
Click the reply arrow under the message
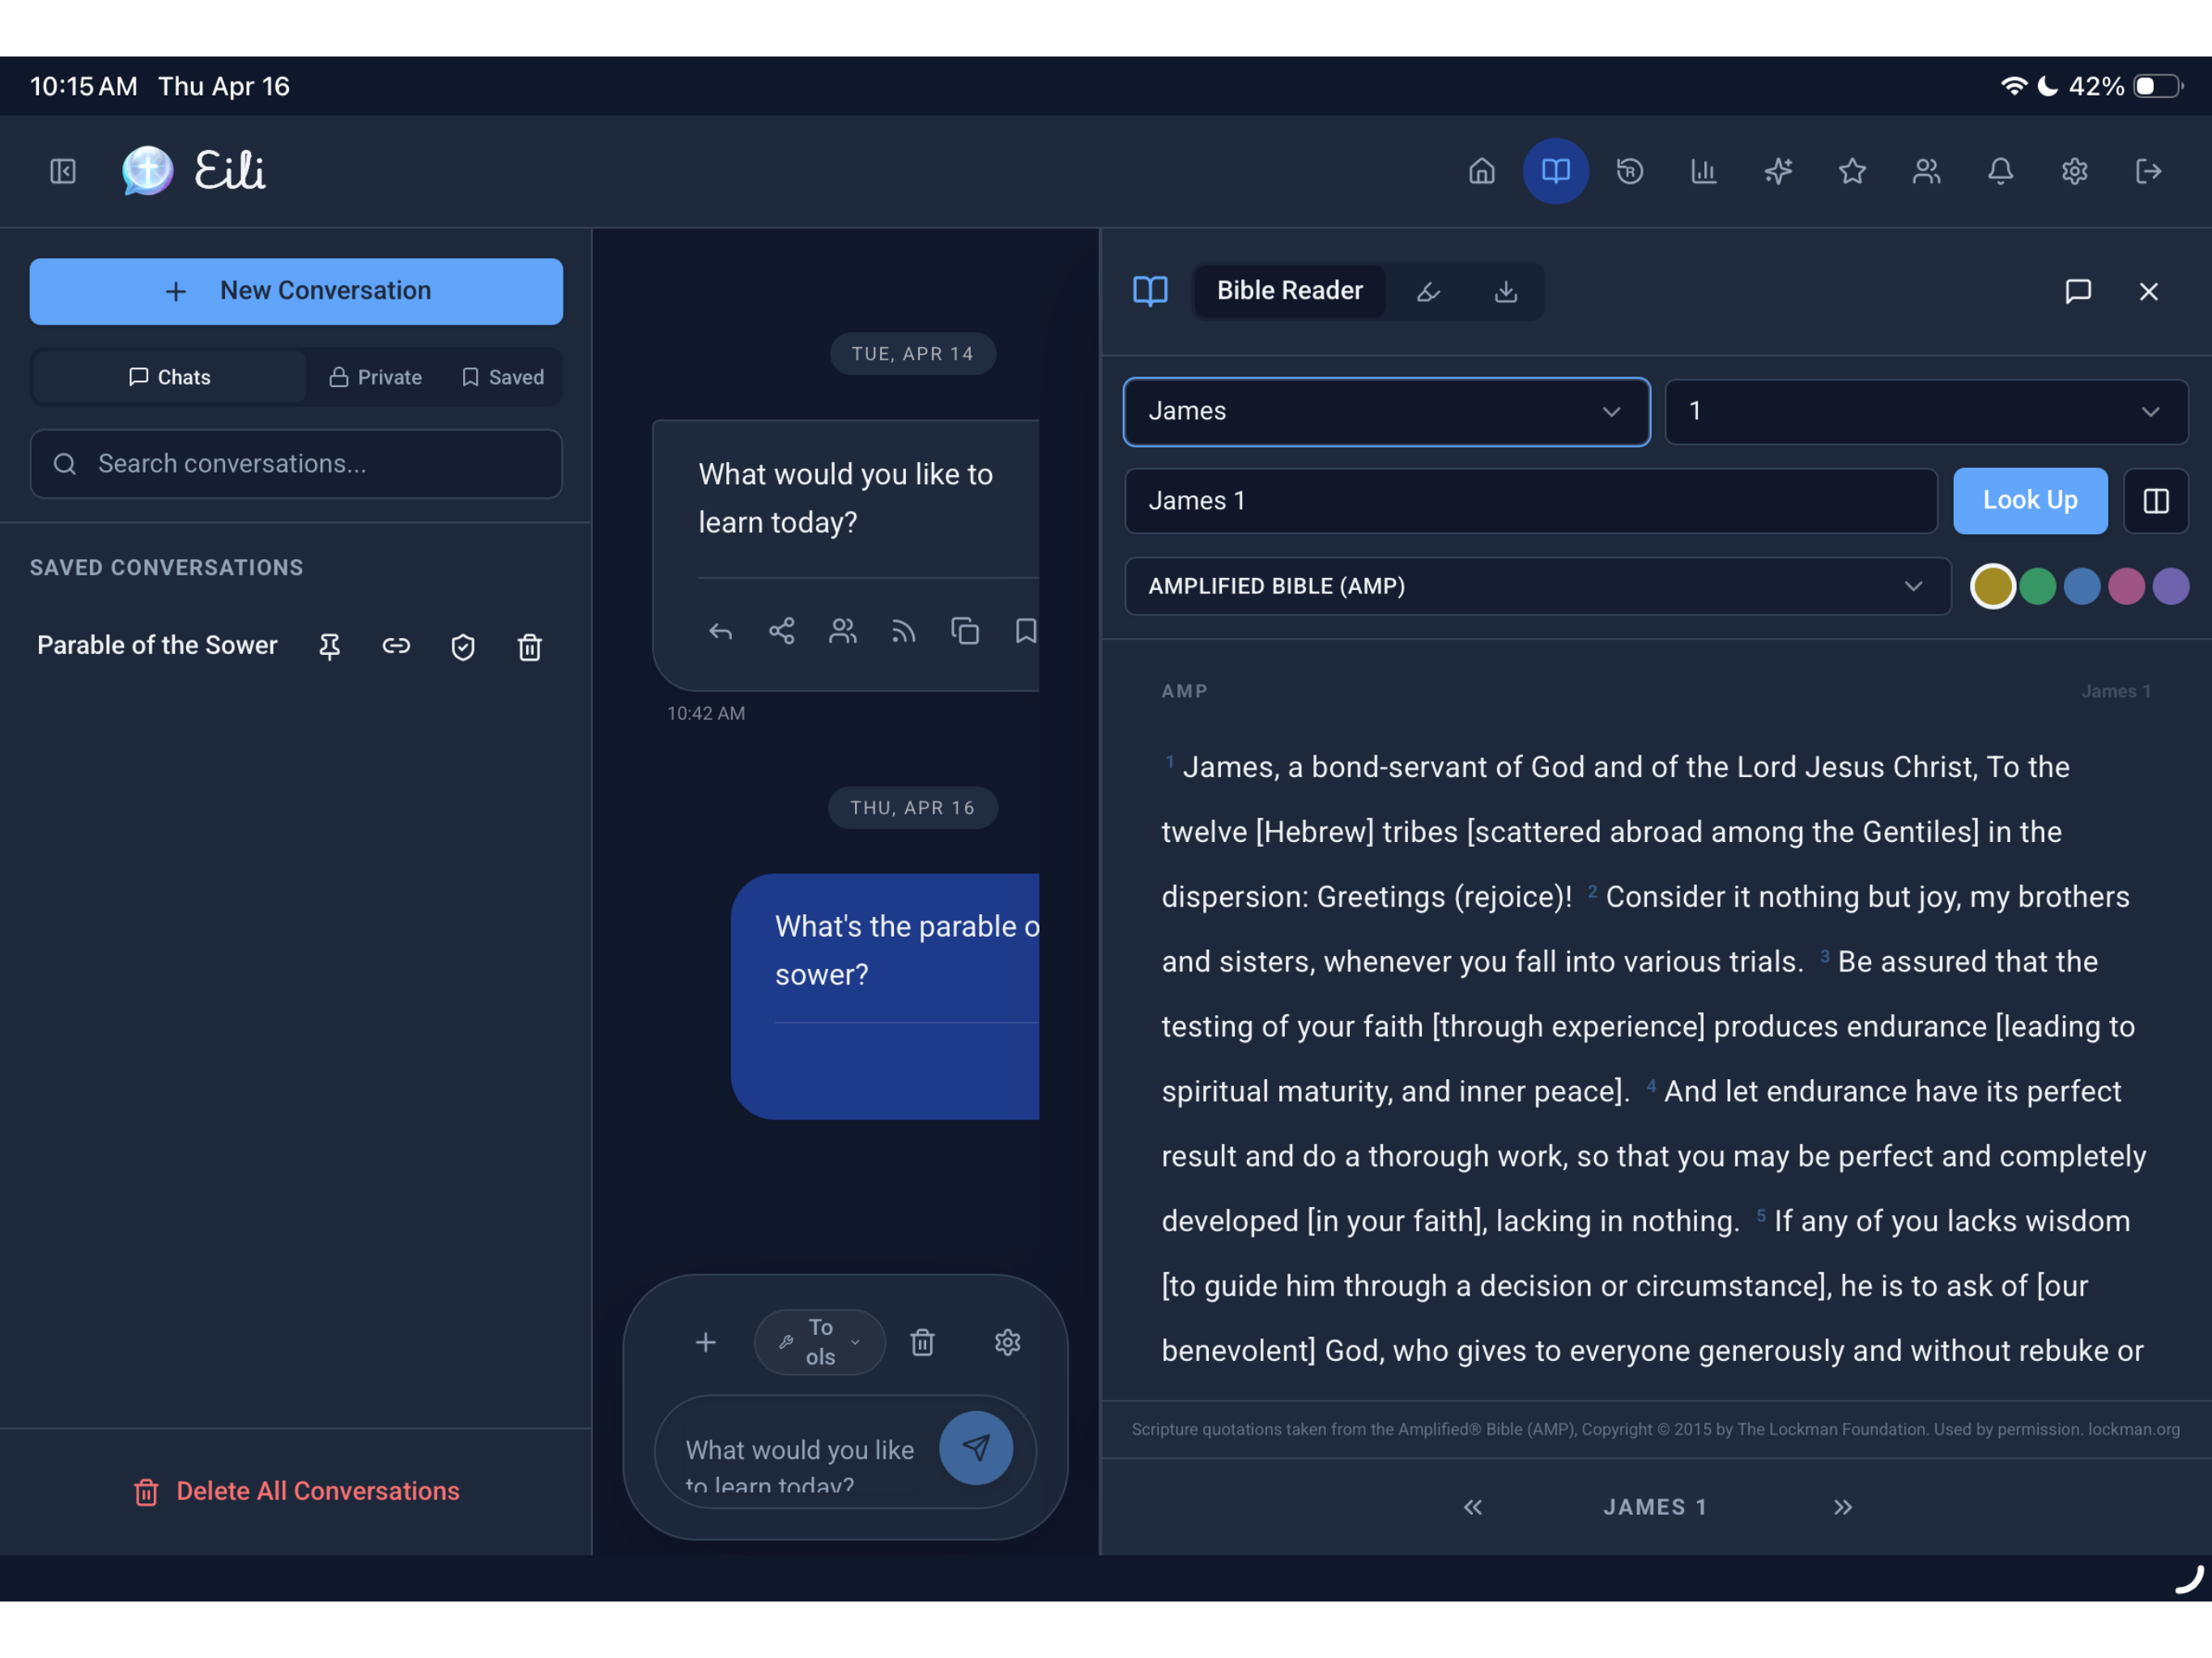tap(720, 631)
